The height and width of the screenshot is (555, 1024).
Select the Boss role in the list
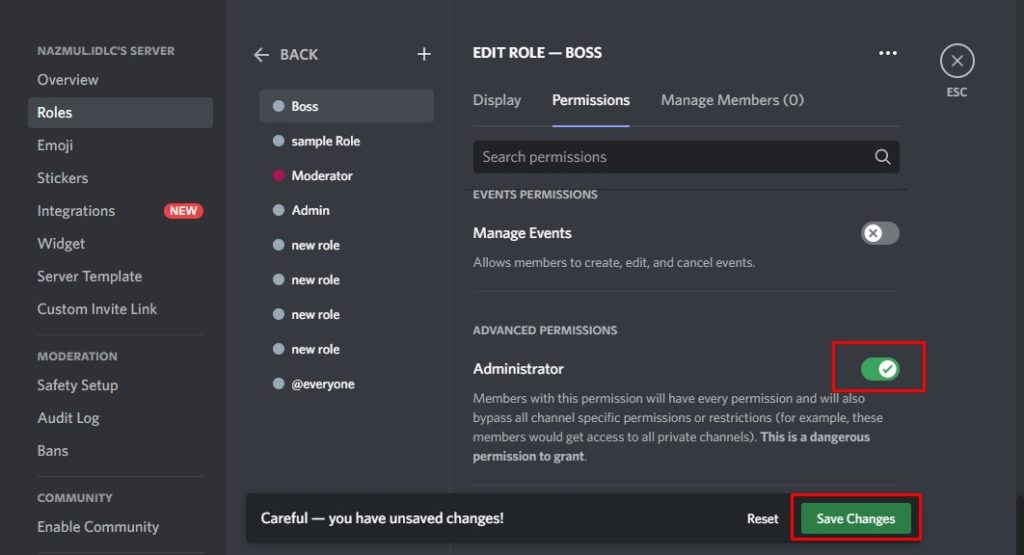pyautogui.click(x=346, y=106)
